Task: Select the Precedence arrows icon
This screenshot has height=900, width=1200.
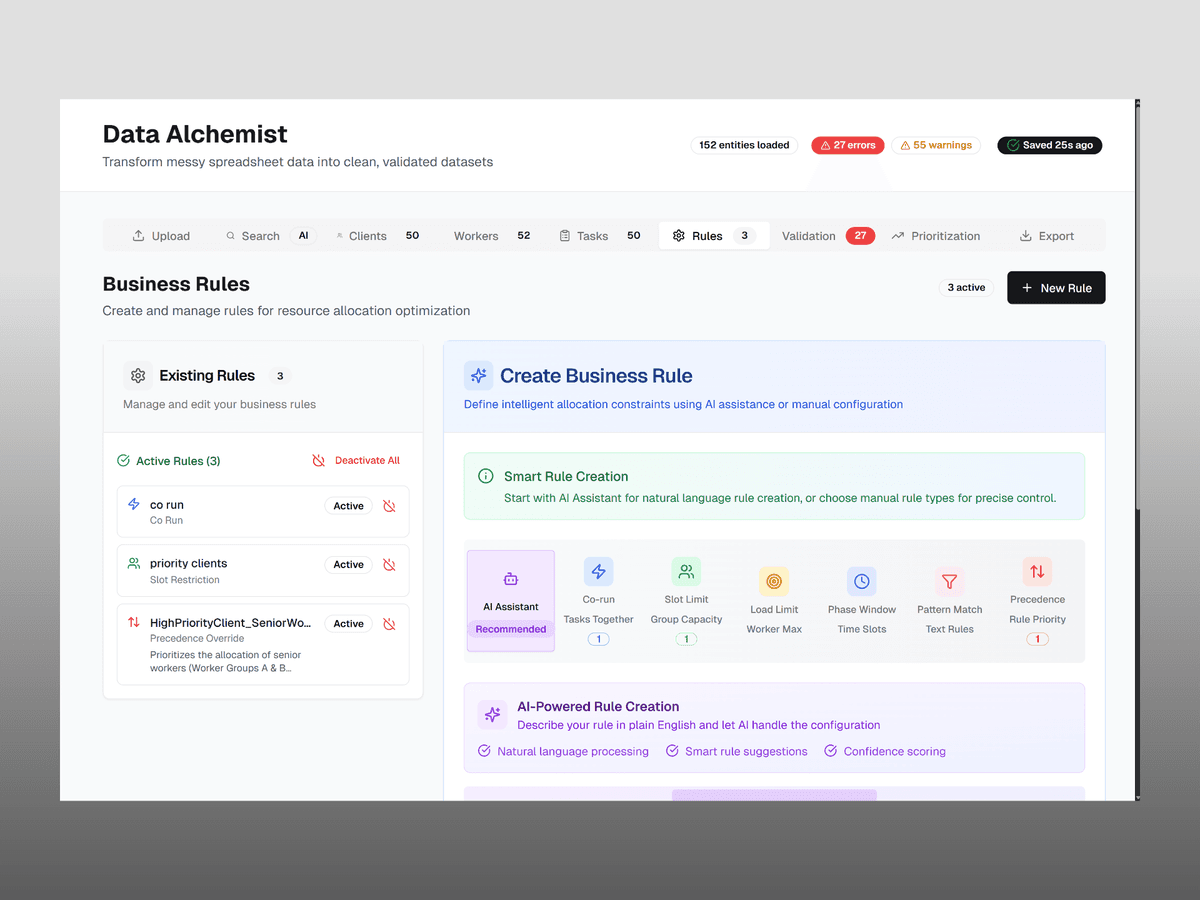Action: click(1037, 572)
